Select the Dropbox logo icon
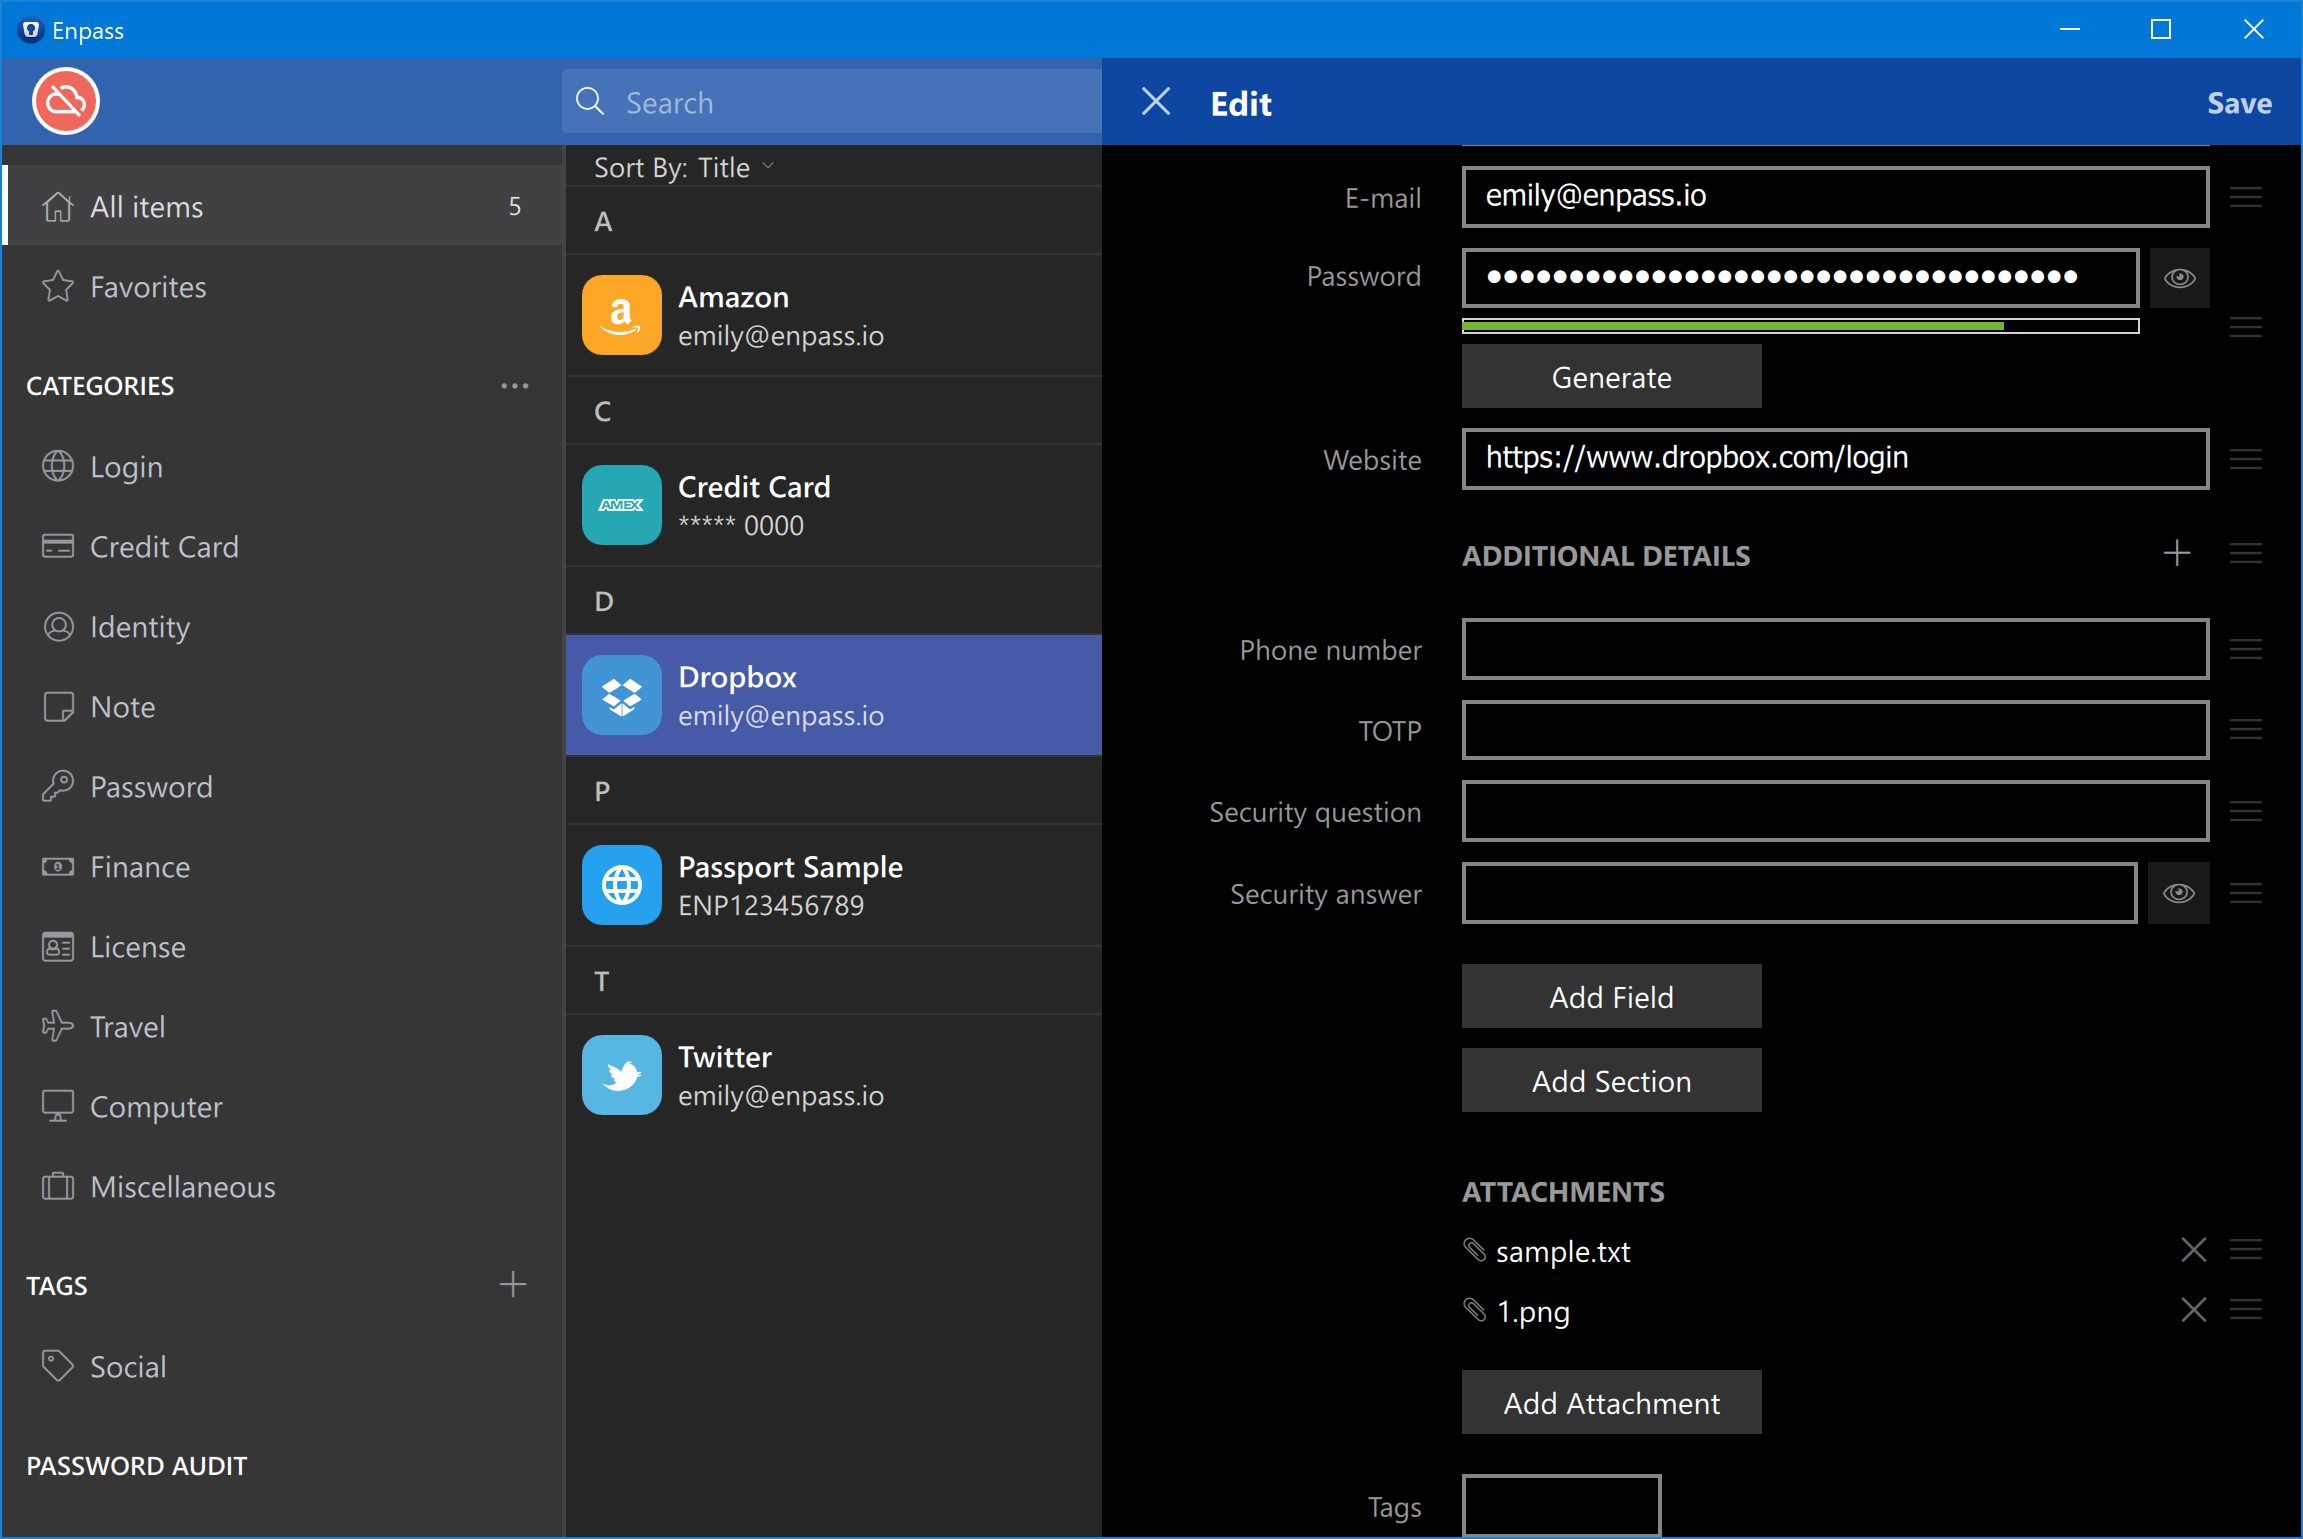Viewport: 2303px width, 1539px height. click(x=622, y=695)
